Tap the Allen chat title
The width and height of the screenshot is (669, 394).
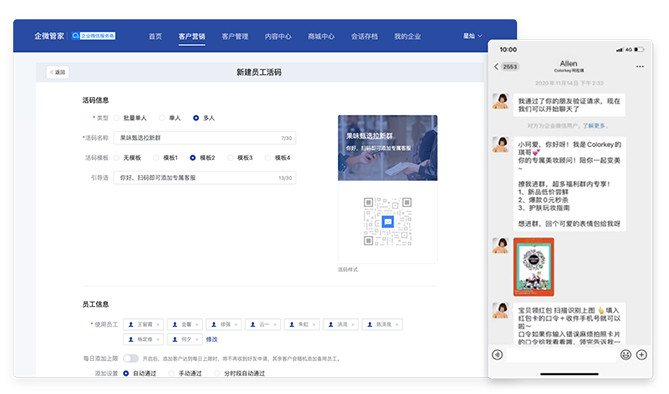(568, 64)
